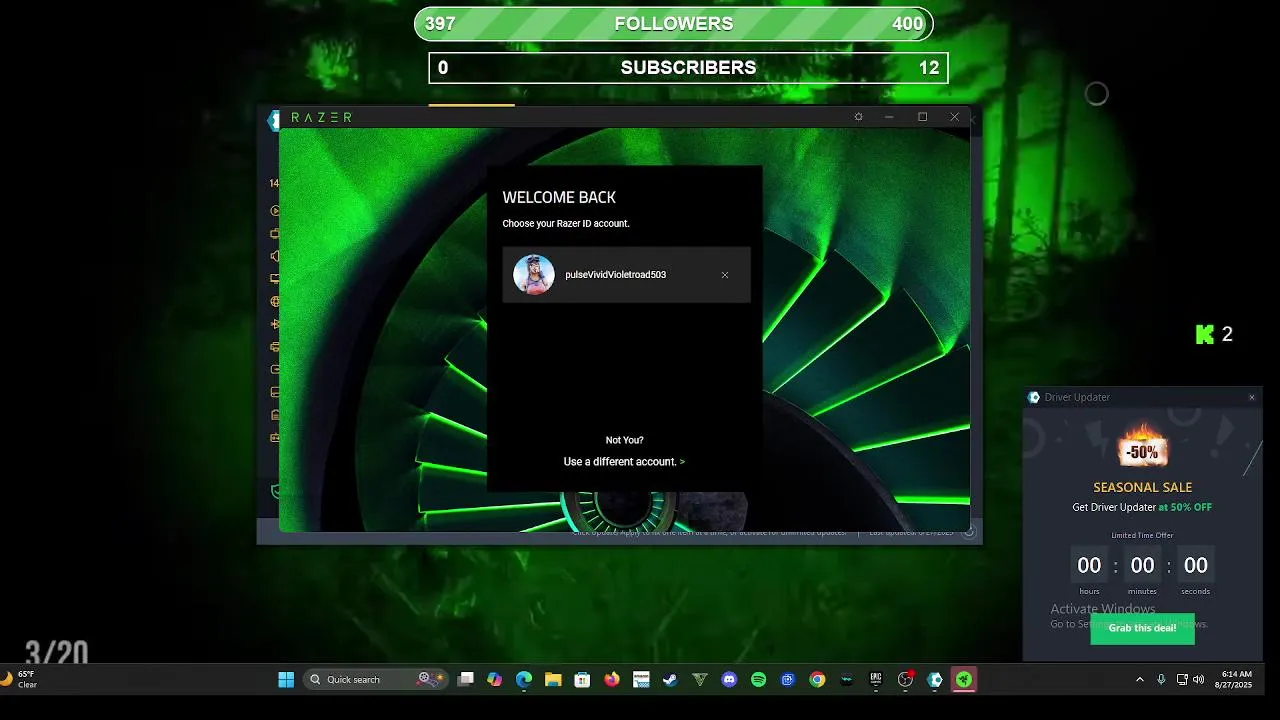This screenshot has height=720, width=1280.
Task: Open Razer window settings gear
Action: pos(858,117)
